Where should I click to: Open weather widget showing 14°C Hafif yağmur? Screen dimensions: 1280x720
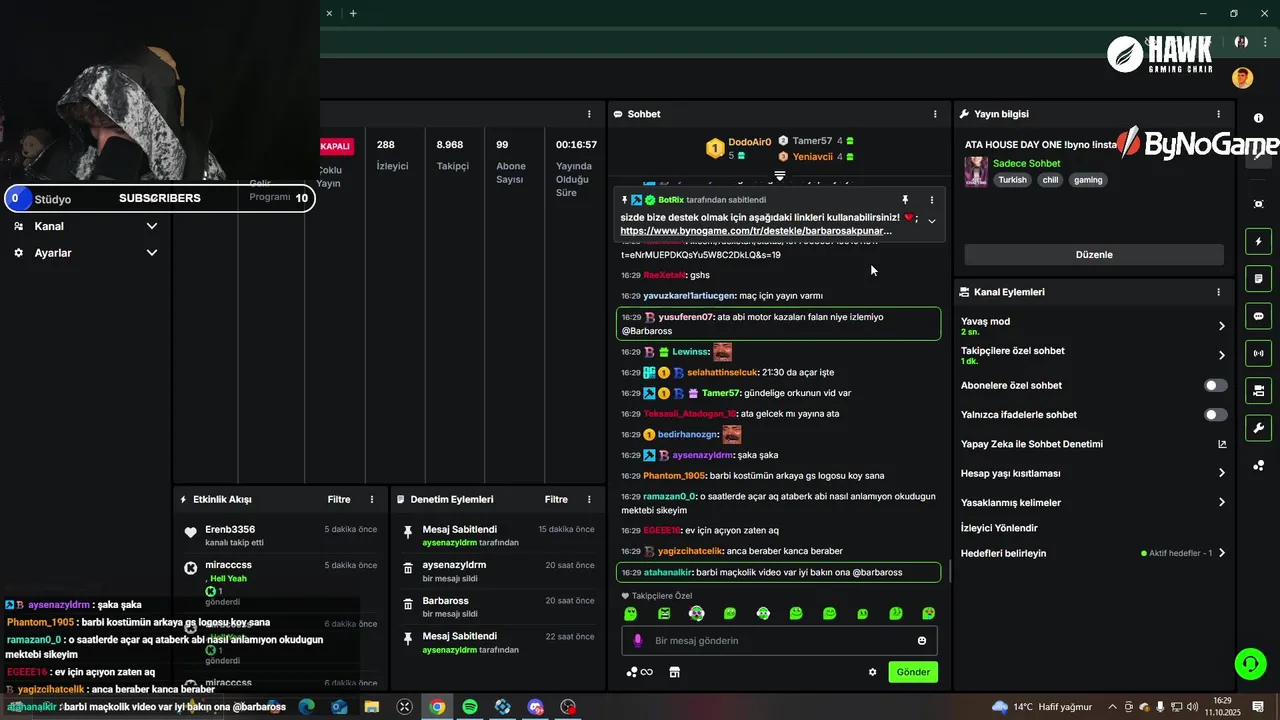click(x=1042, y=707)
